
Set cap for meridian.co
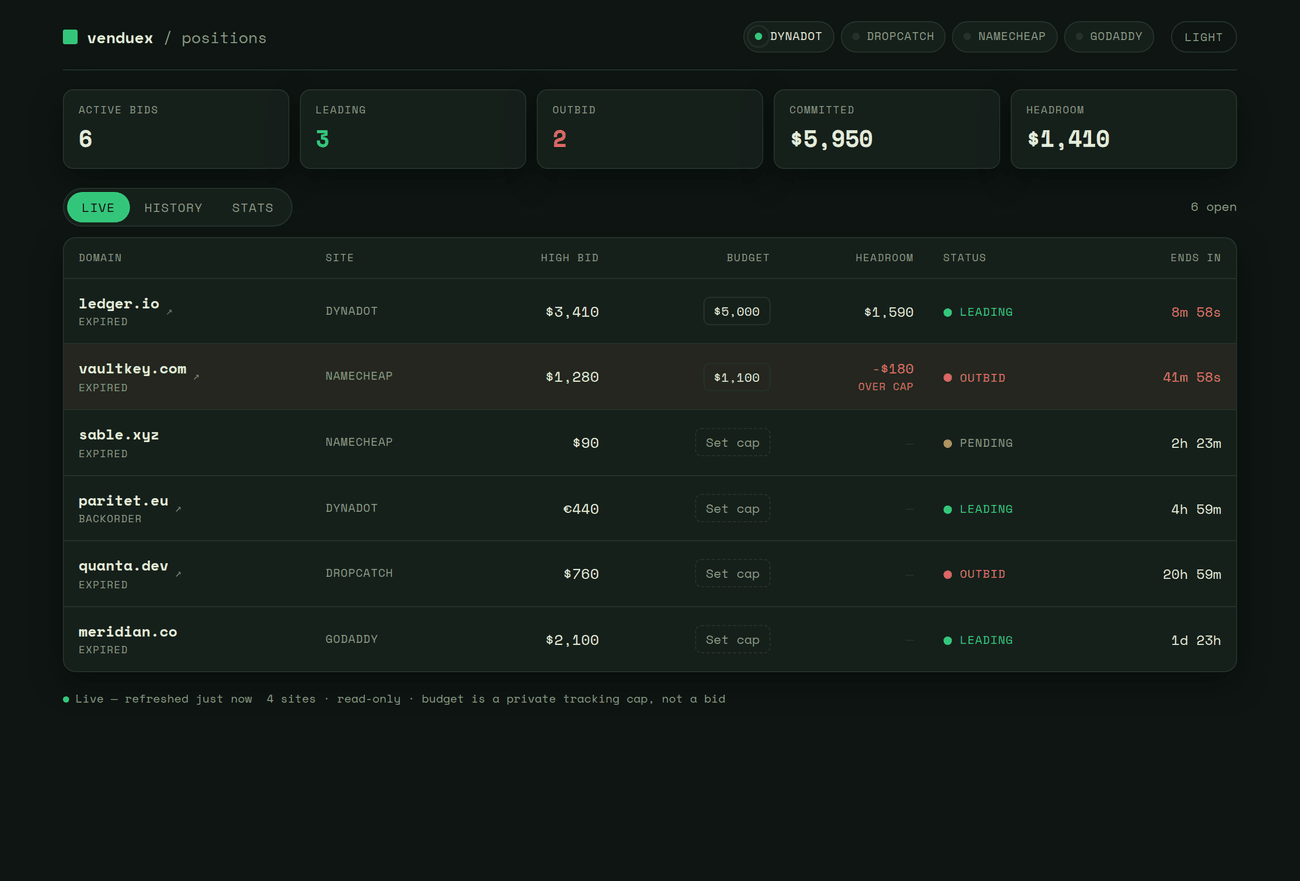733,639
